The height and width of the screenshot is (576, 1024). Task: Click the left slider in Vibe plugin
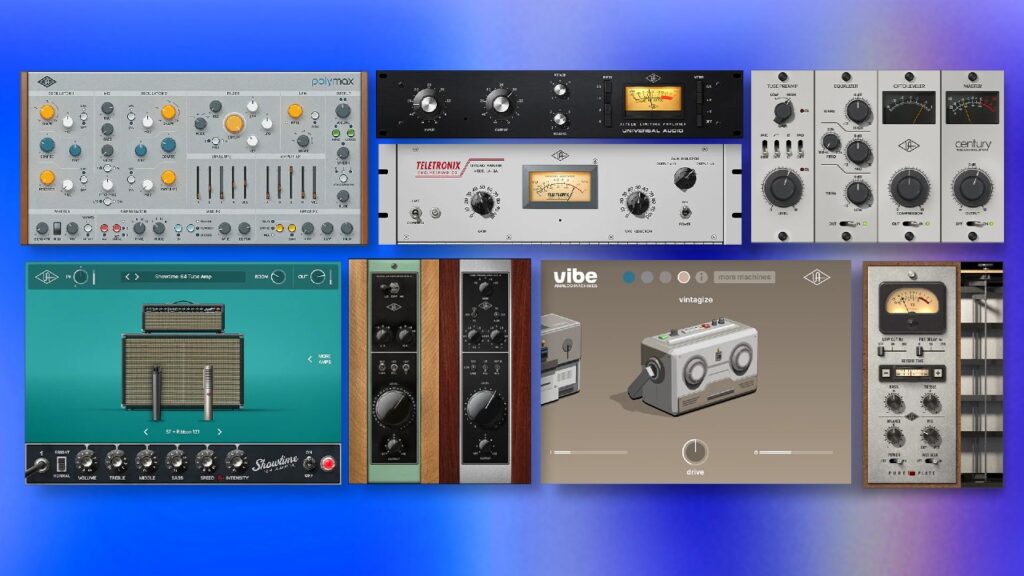(589, 452)
